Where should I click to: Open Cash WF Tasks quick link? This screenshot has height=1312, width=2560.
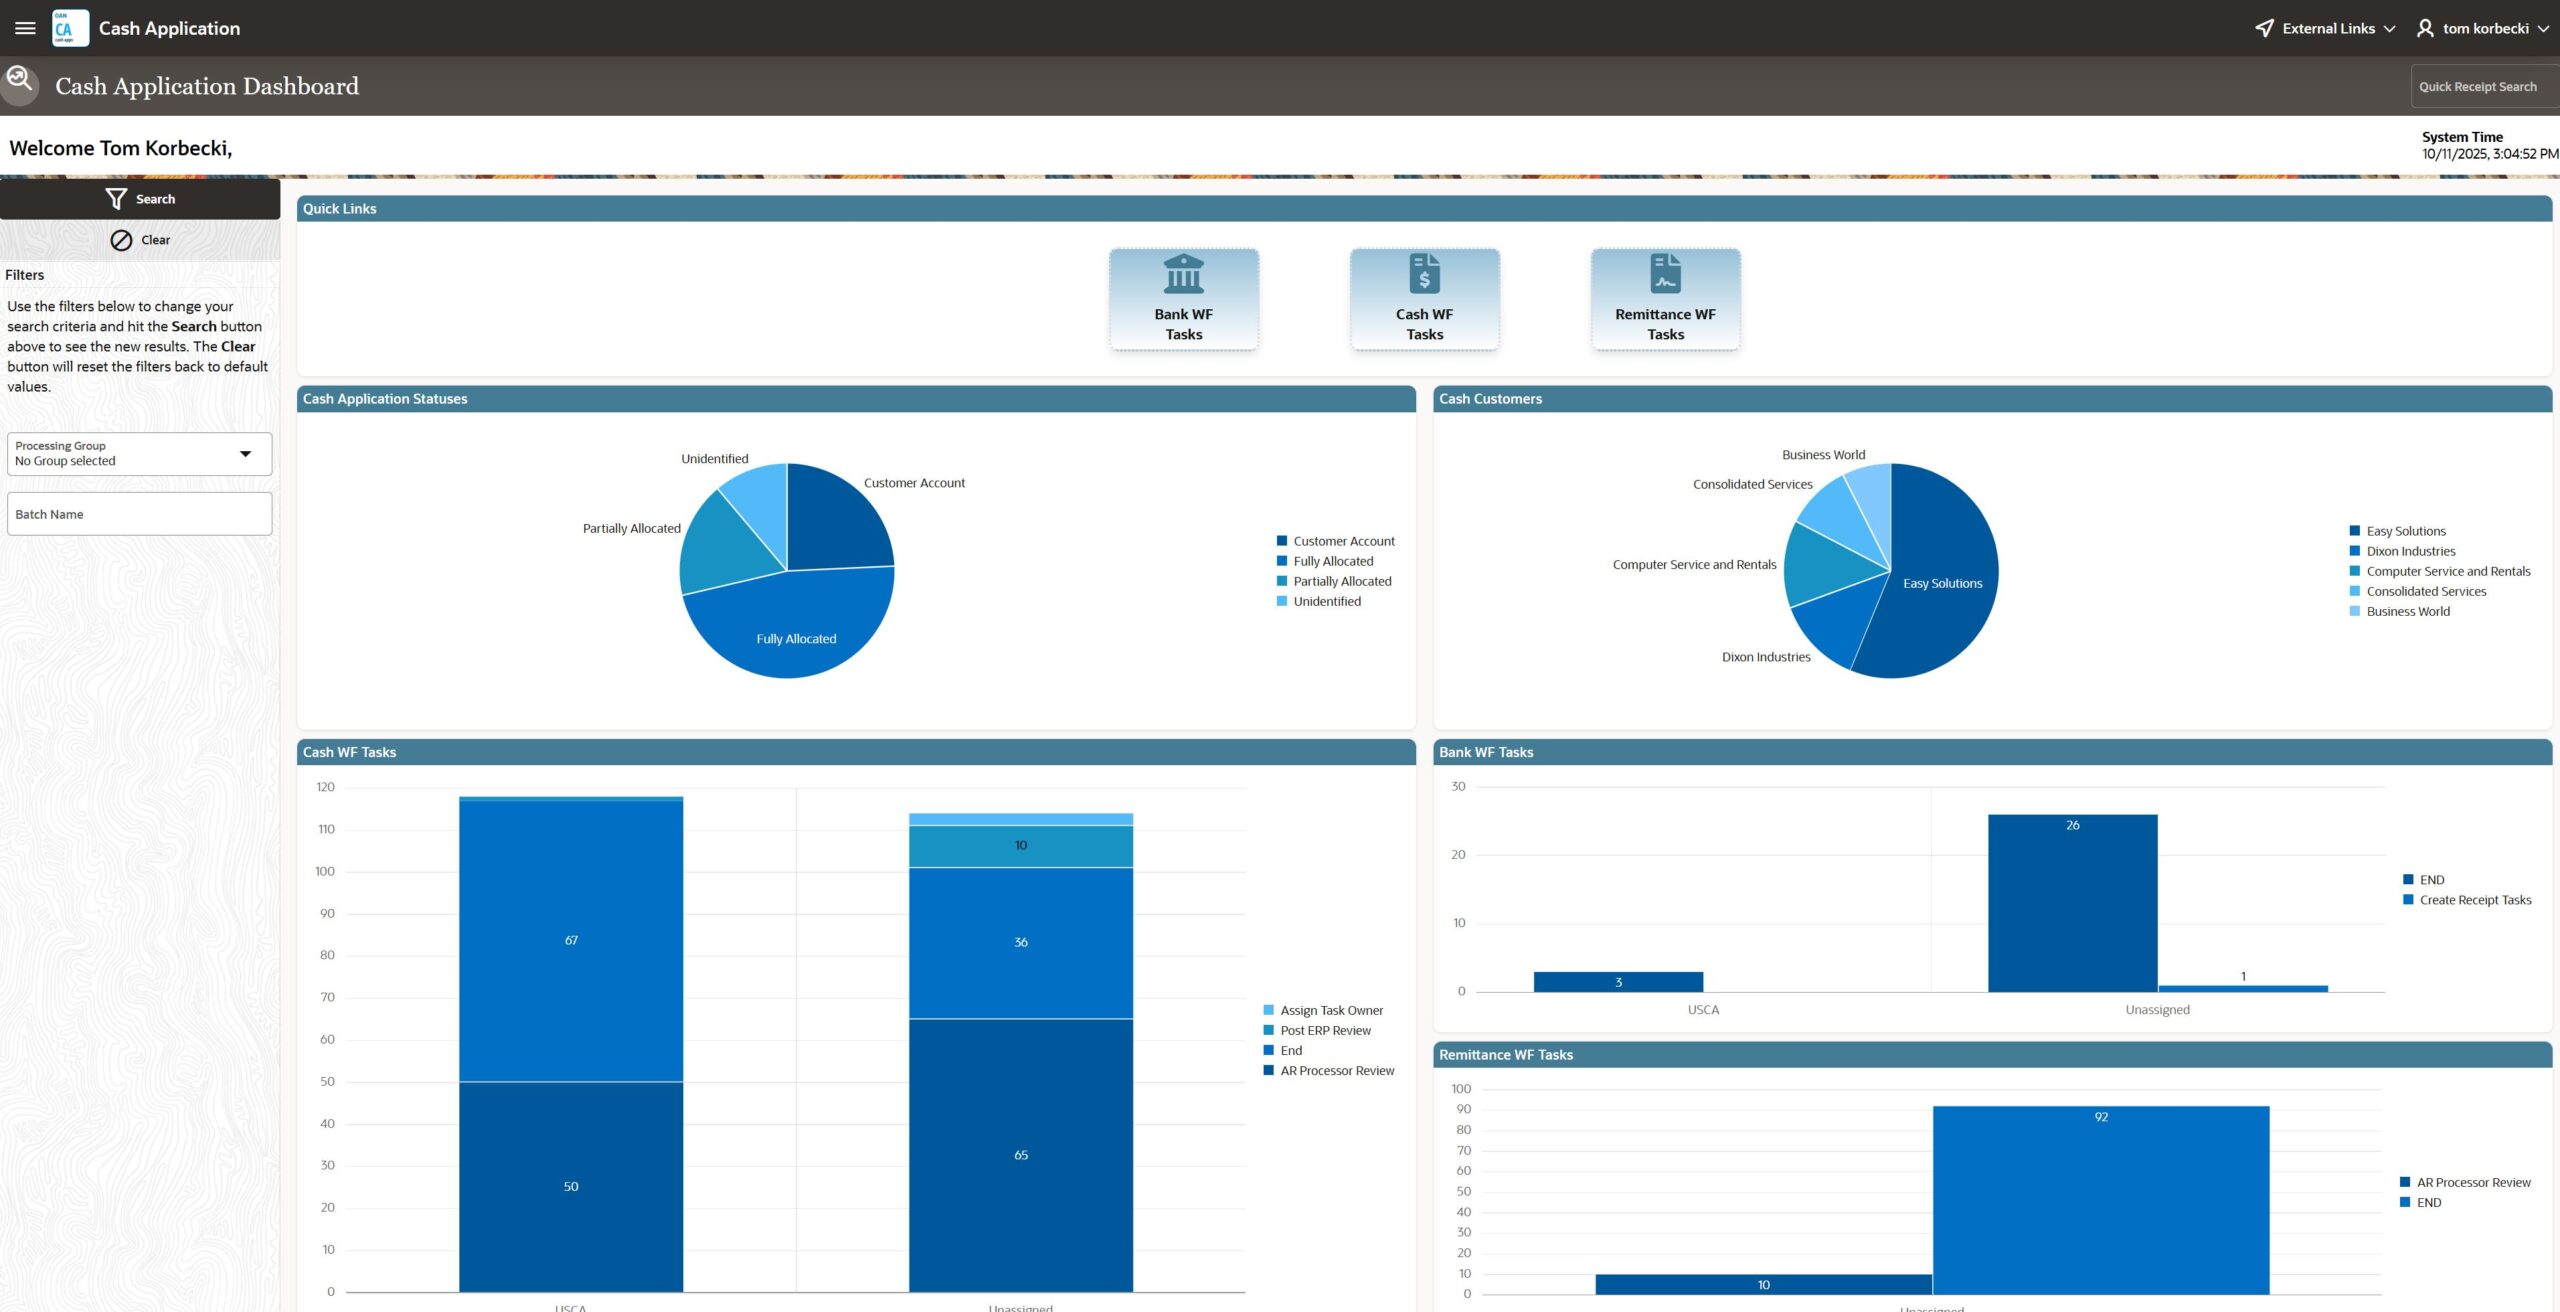point(1424,299)
